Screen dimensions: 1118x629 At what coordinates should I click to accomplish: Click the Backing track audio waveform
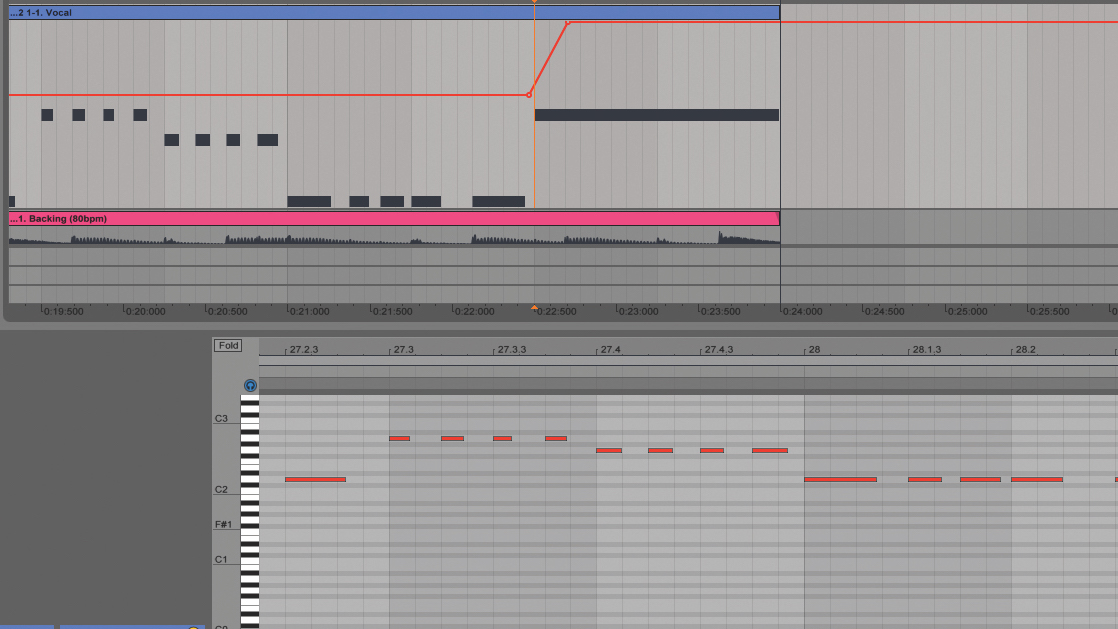394,237
